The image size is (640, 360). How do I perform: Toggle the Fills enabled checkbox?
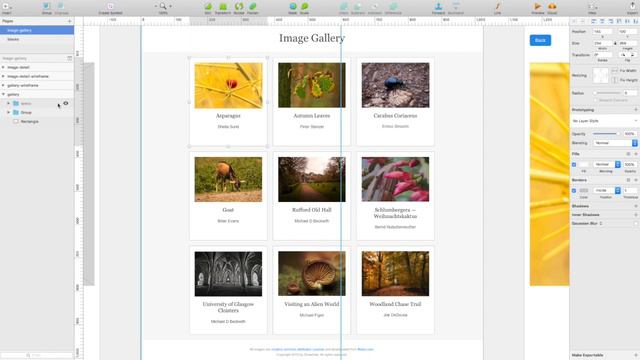pyautogui.click(x=574, y=164)
